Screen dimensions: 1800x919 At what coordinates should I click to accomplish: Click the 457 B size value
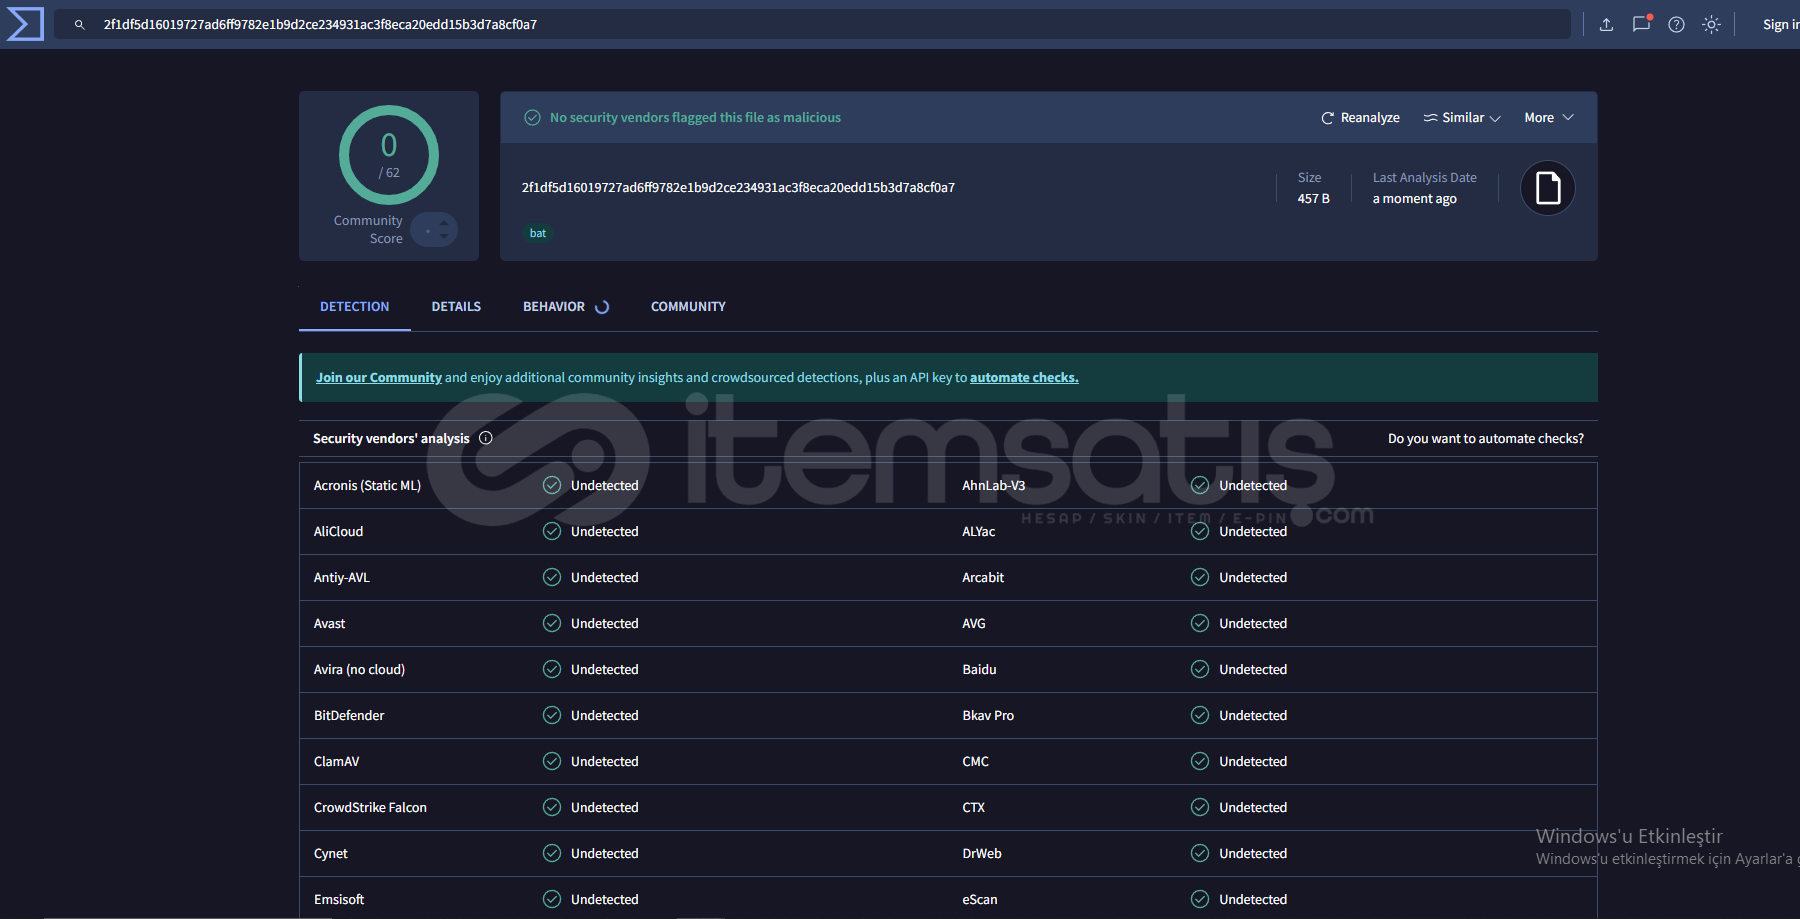click(1314, 199)
